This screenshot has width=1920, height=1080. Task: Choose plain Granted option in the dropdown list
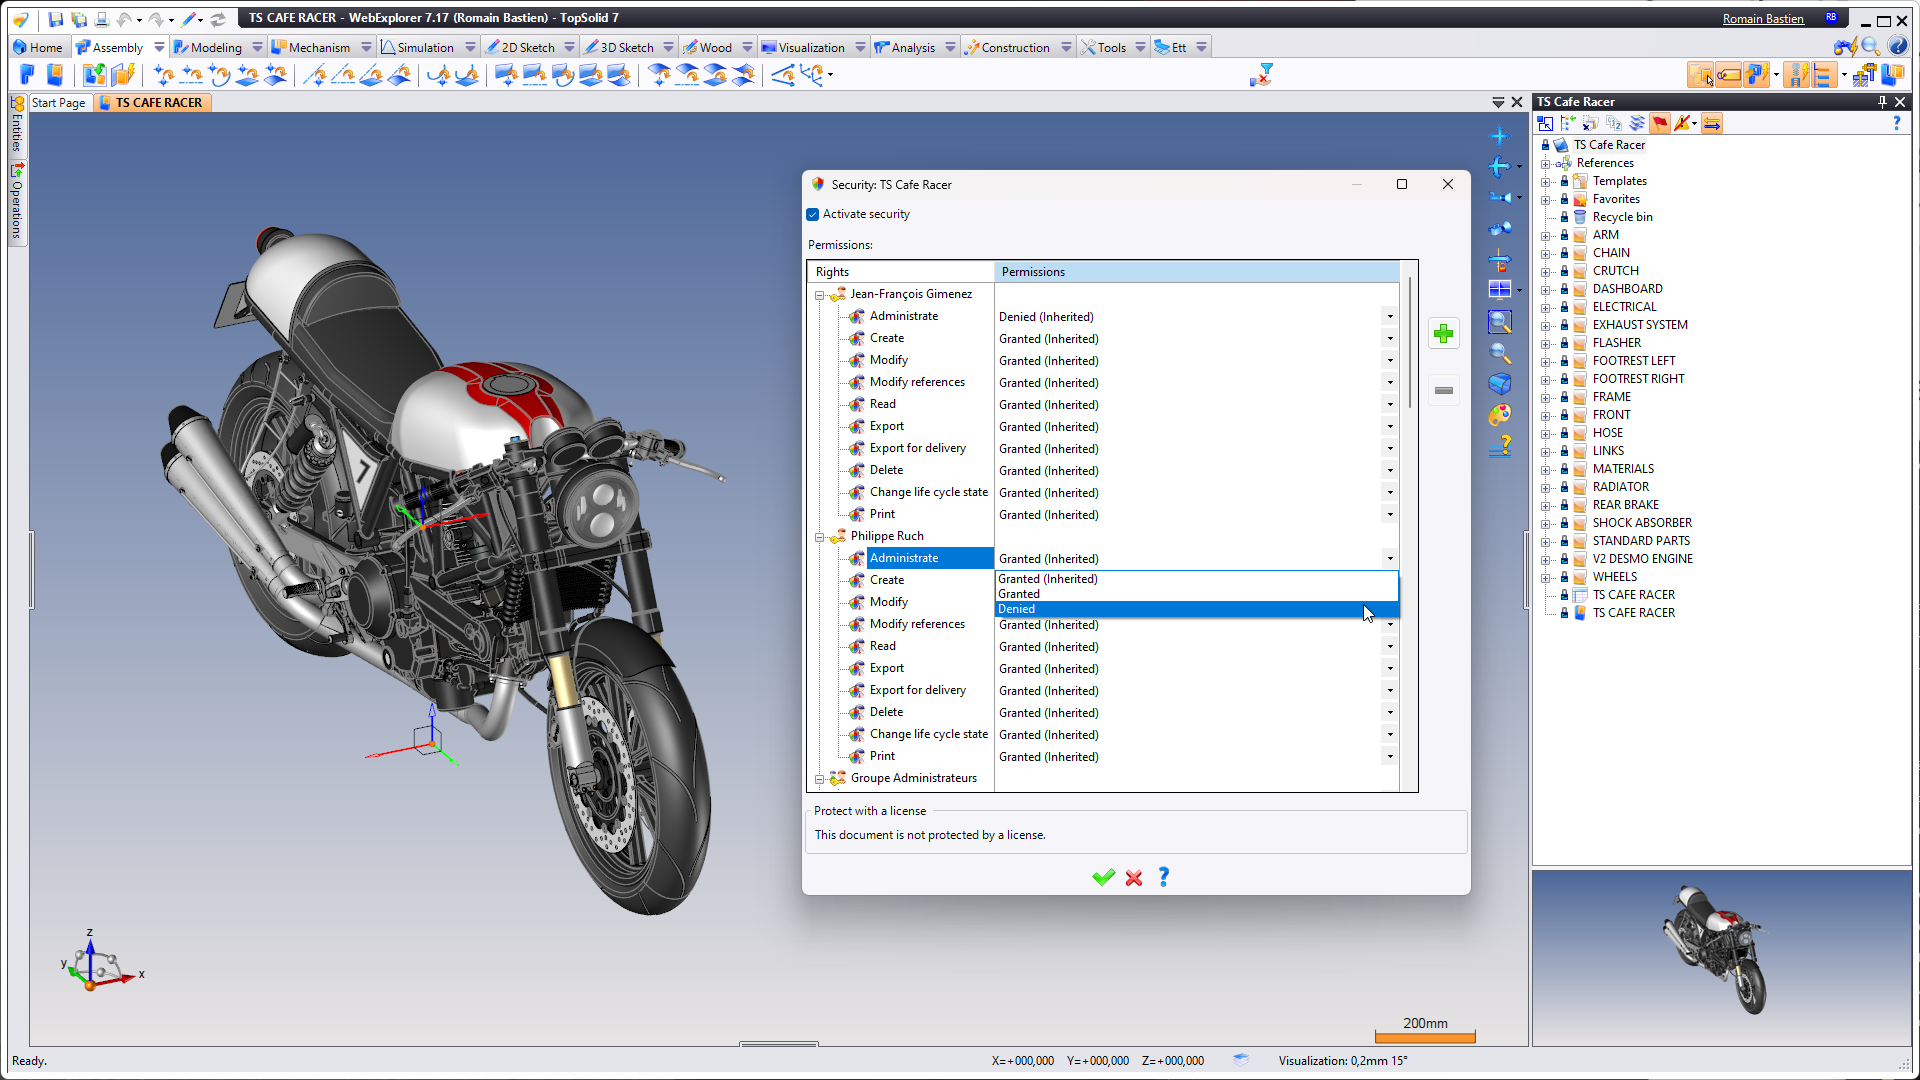click(1196, 594)
